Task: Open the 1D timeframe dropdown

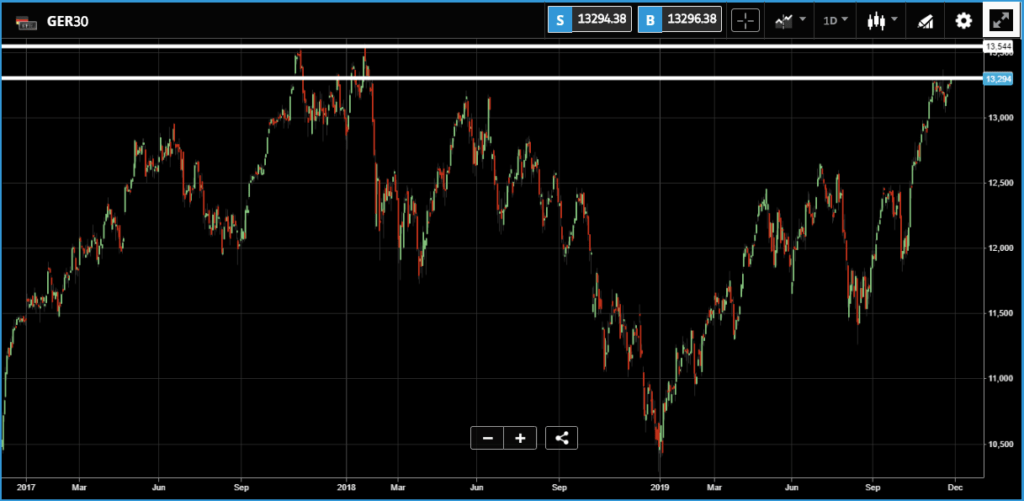Action: [835, 20]
